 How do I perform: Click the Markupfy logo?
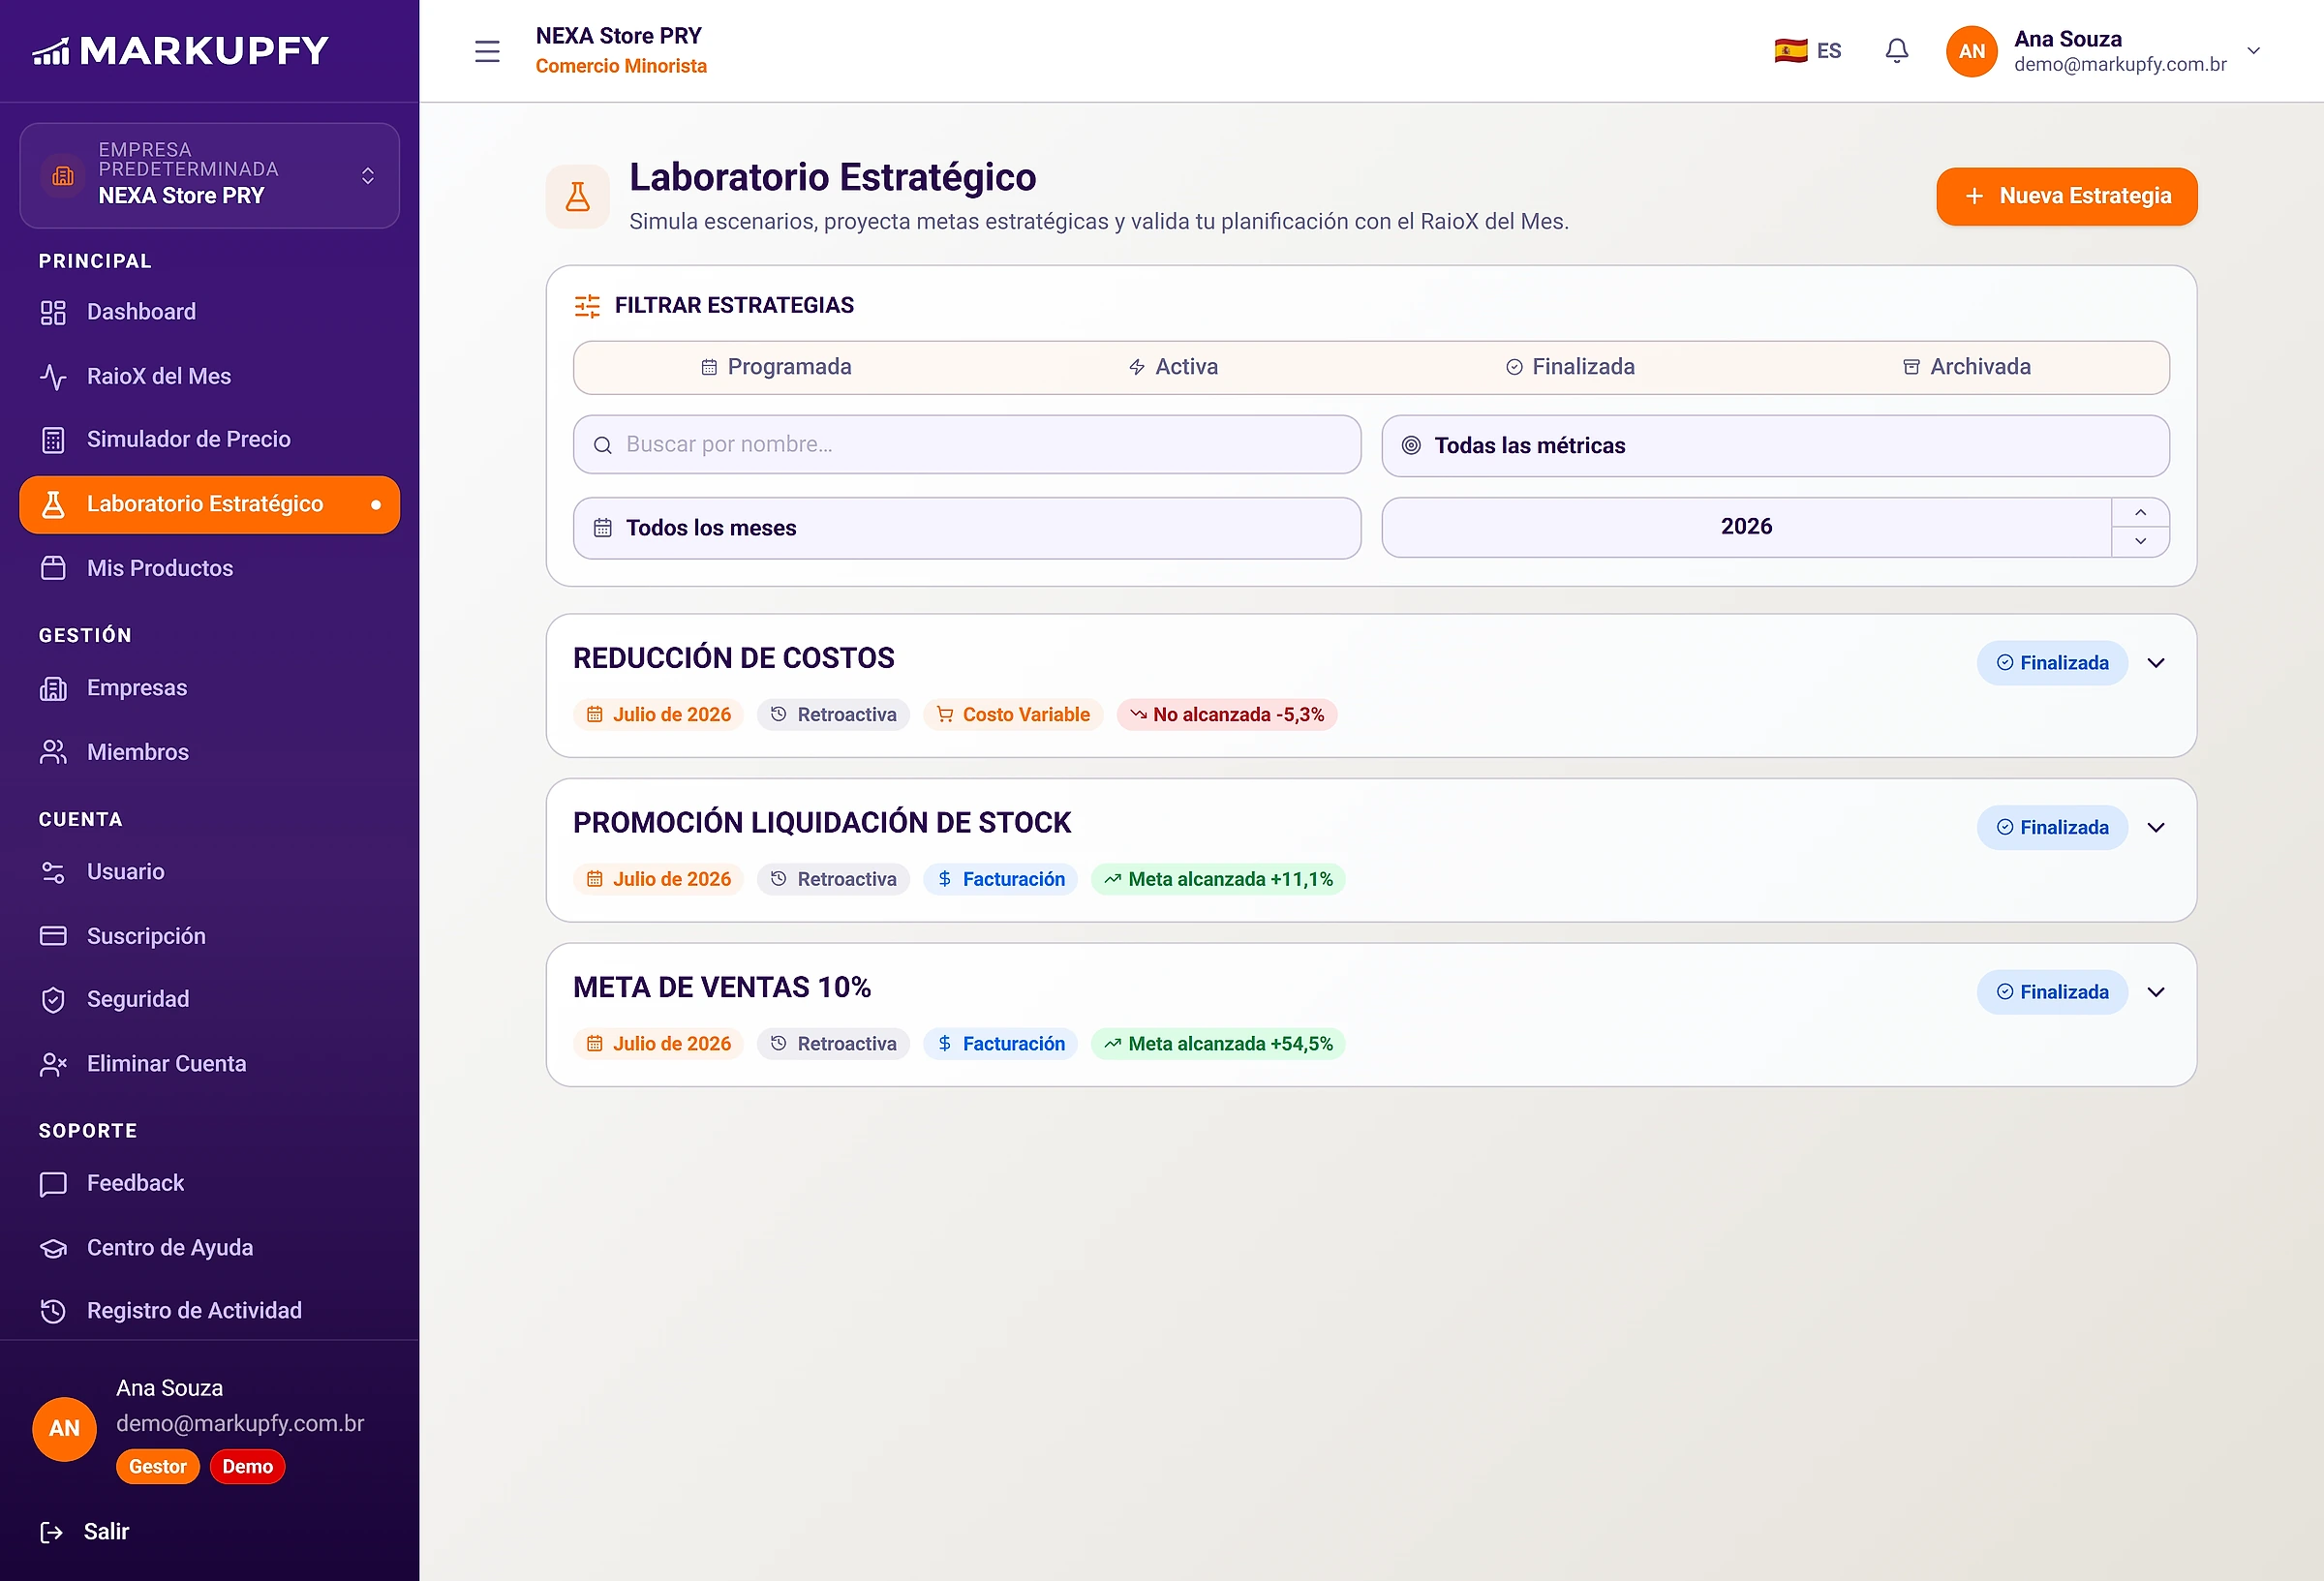(181, 50)
